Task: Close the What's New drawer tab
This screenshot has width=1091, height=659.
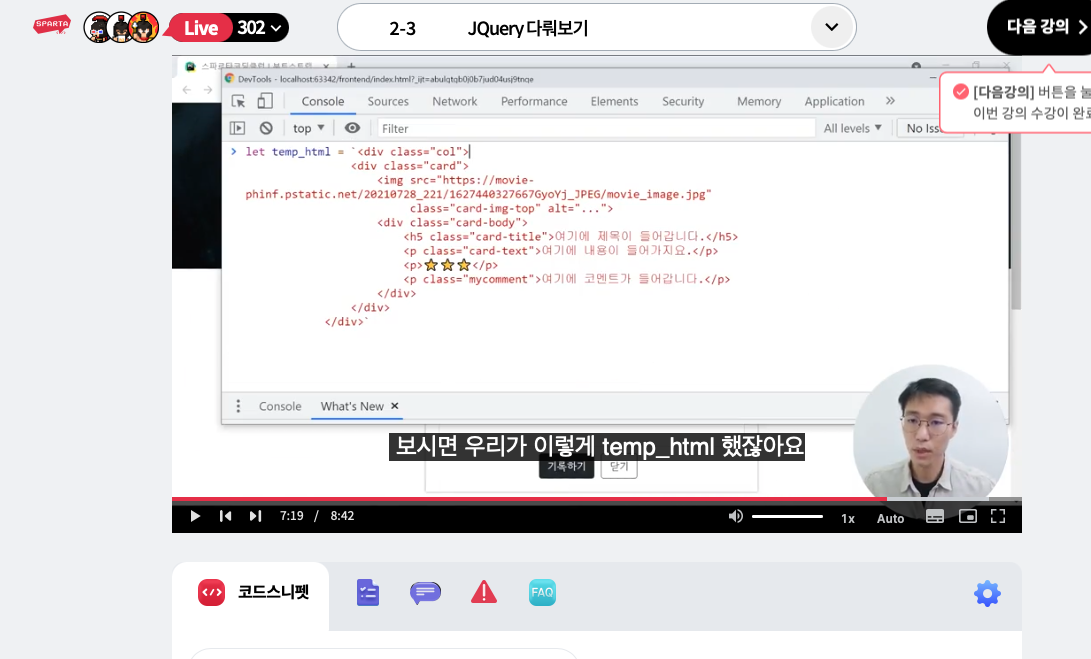Action: click(x=395, y=406)
